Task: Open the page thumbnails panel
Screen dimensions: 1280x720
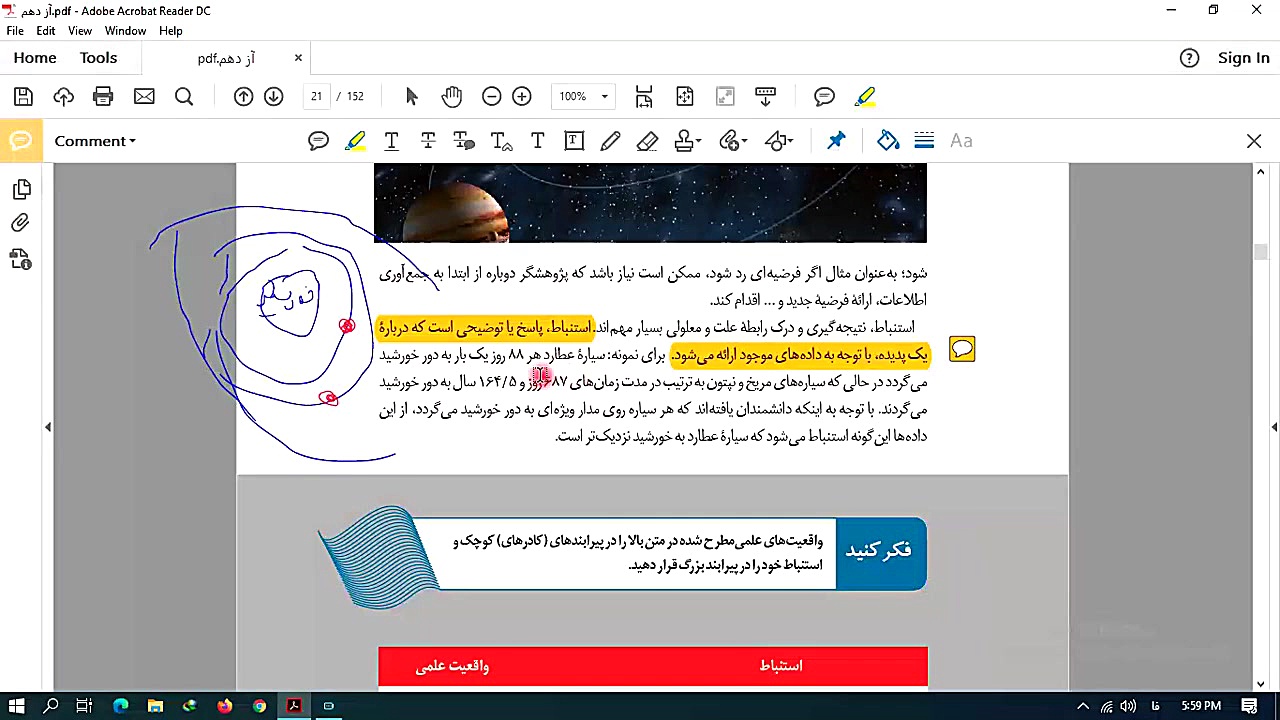Action: click(x=22, y=189)
